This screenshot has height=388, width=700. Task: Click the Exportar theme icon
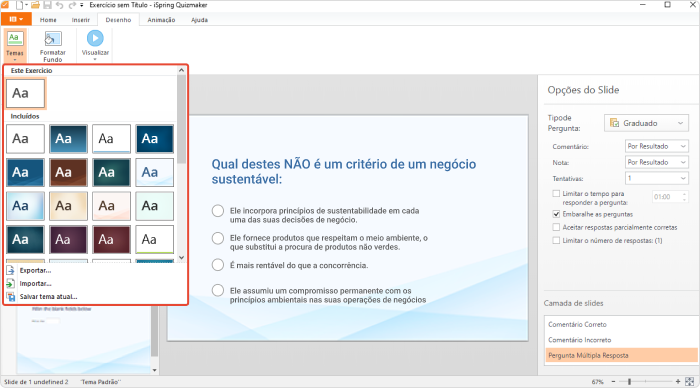click(x=11, y=270)
